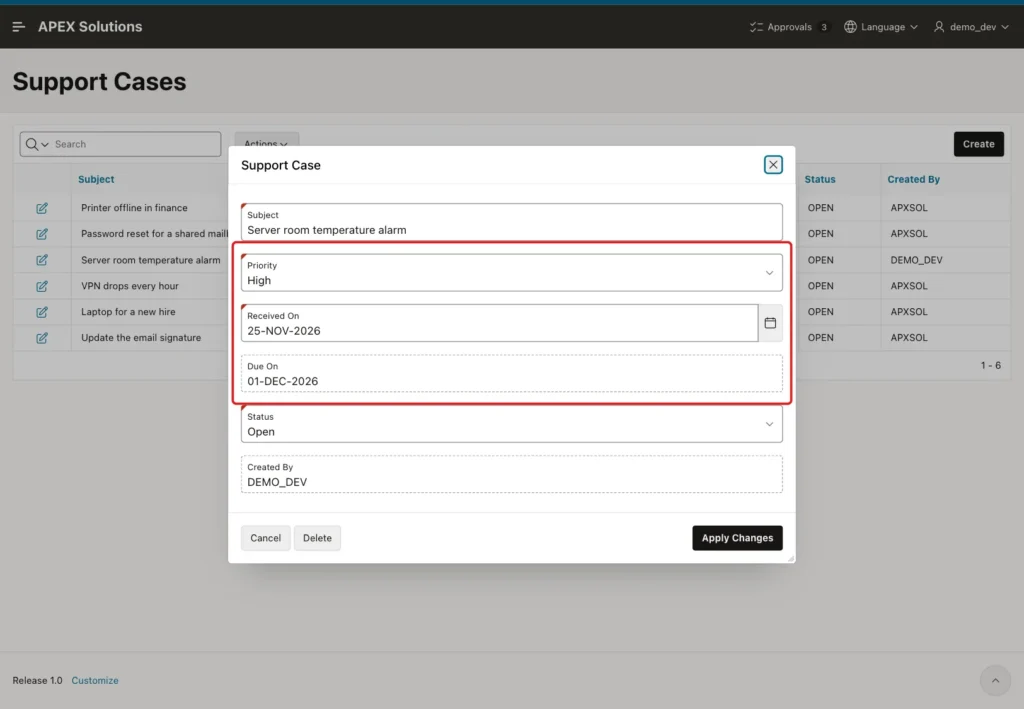Click the Due On field 01-DEC-2026

pyautogui.click(x=511, y=373)
